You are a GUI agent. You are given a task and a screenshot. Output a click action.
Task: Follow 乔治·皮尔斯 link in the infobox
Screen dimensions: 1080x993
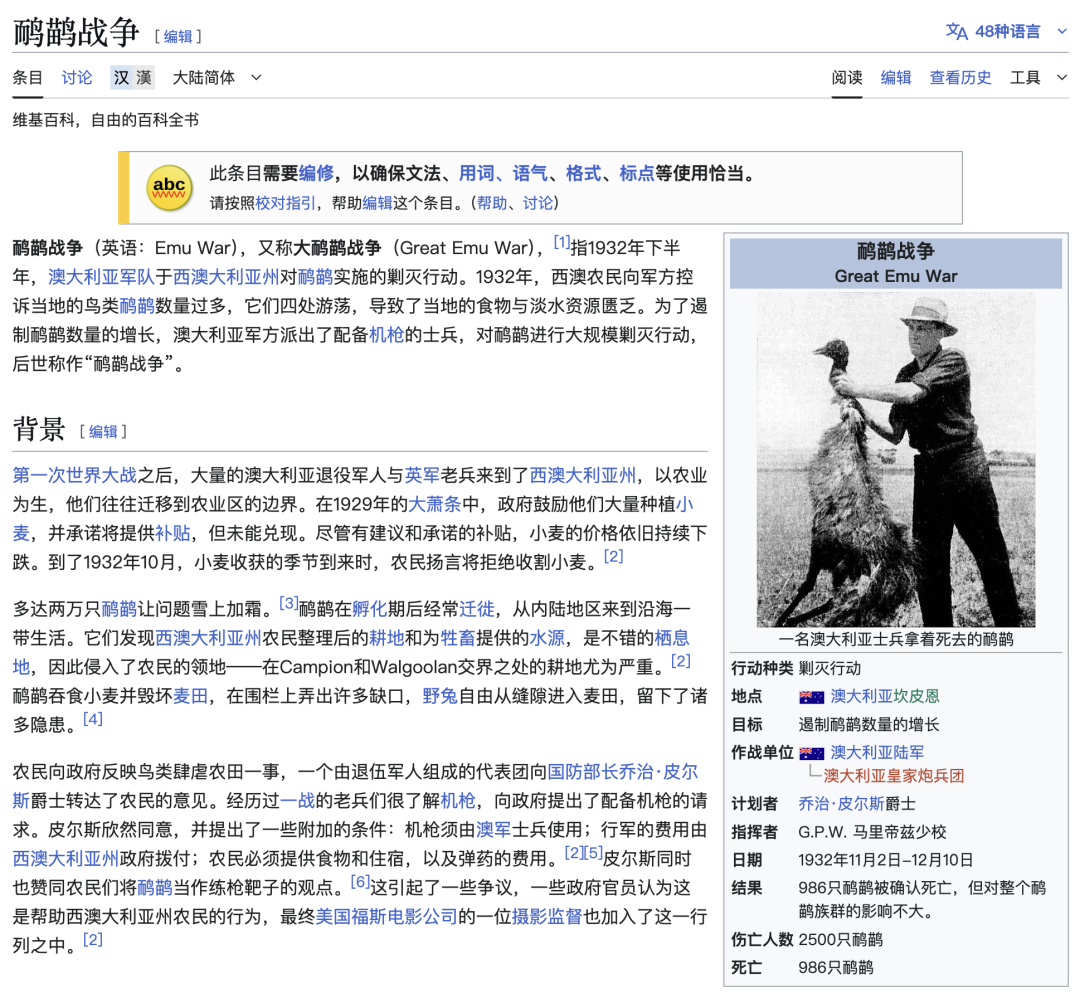tap(840, 804)
